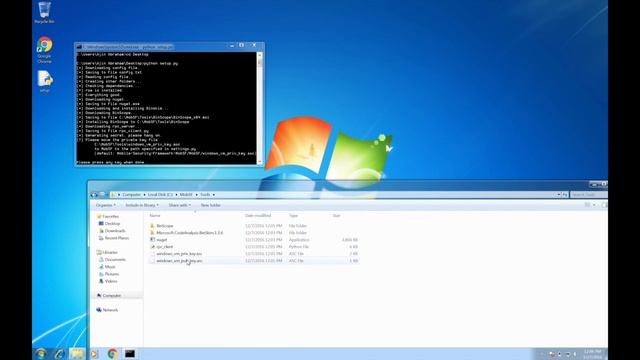The height and width of the screenshot is (360, 640).
Task: Sort files by the Type column
Action: 293,215
